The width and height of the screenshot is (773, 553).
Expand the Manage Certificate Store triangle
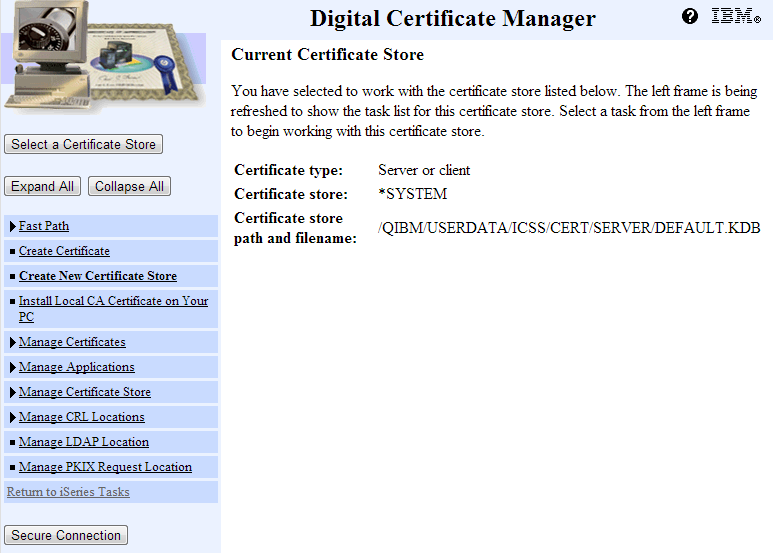(13, 393)
